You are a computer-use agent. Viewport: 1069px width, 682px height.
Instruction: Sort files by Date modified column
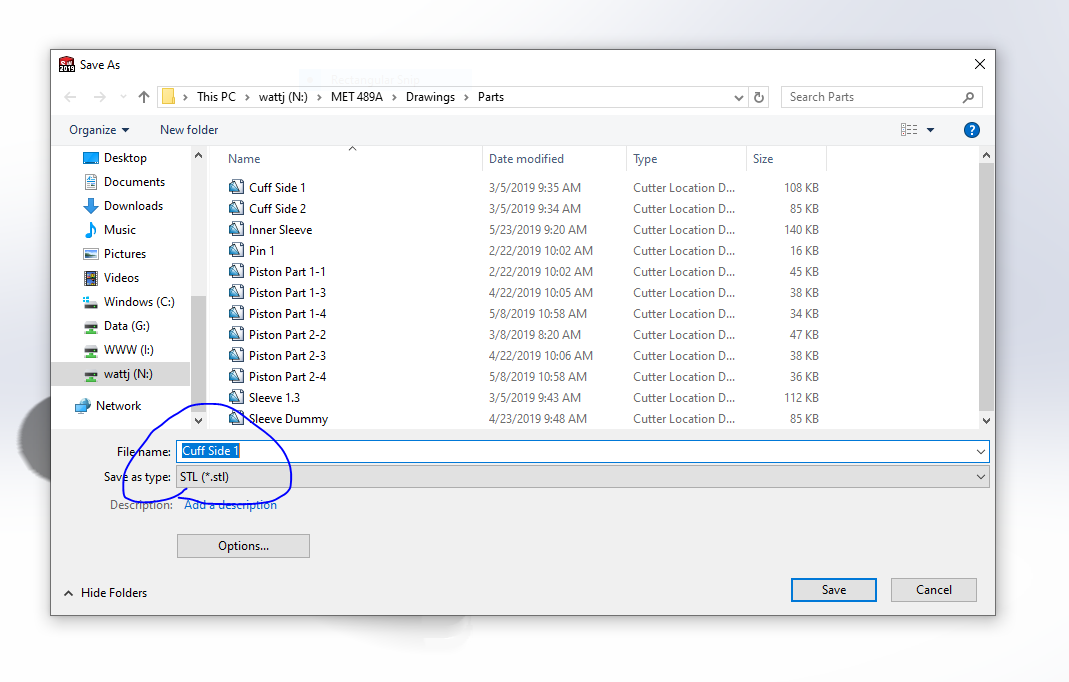[x=526, y=159]
